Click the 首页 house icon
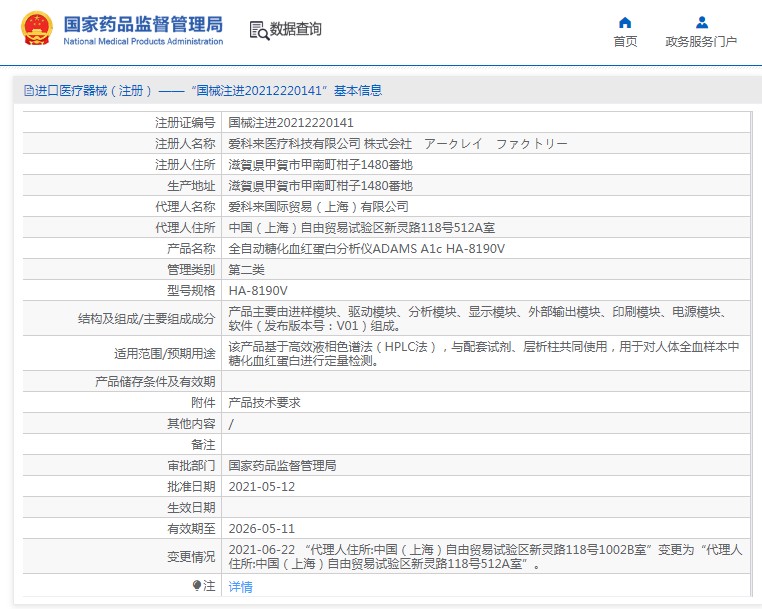Viewport: 762px width, 609px height. 625,22
